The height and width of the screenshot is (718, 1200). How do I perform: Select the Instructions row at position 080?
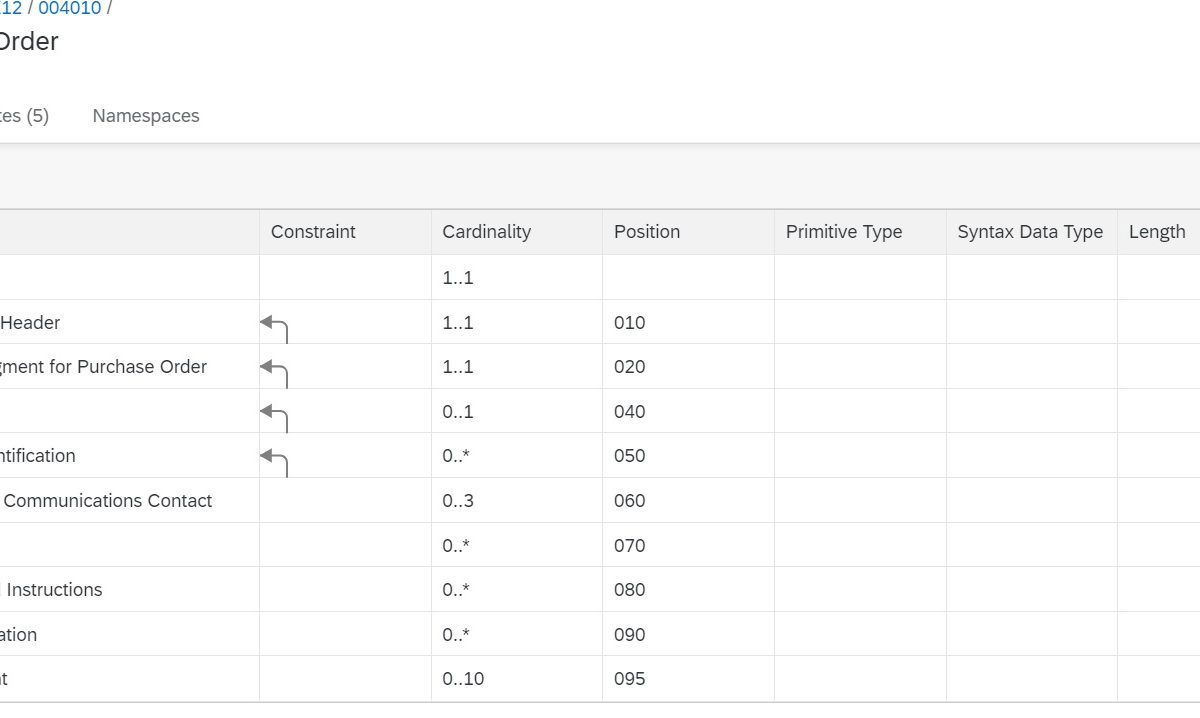tap(54, 590)
